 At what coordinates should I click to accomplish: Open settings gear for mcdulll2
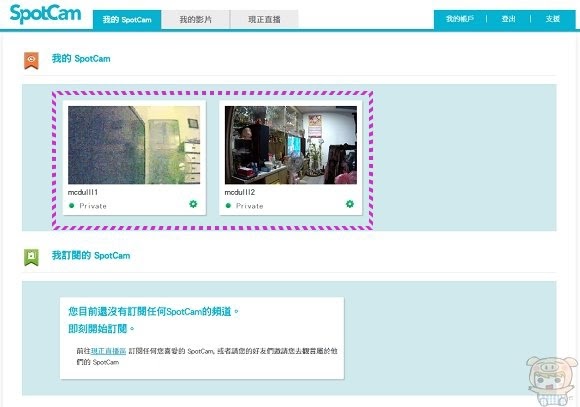click(x=350, y=204)
